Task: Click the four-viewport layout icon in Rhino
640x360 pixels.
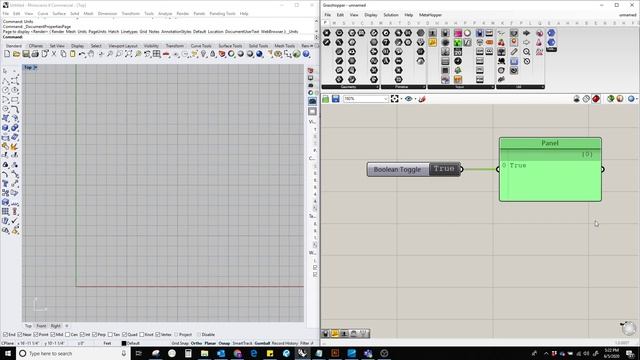Action: point(157,54)
